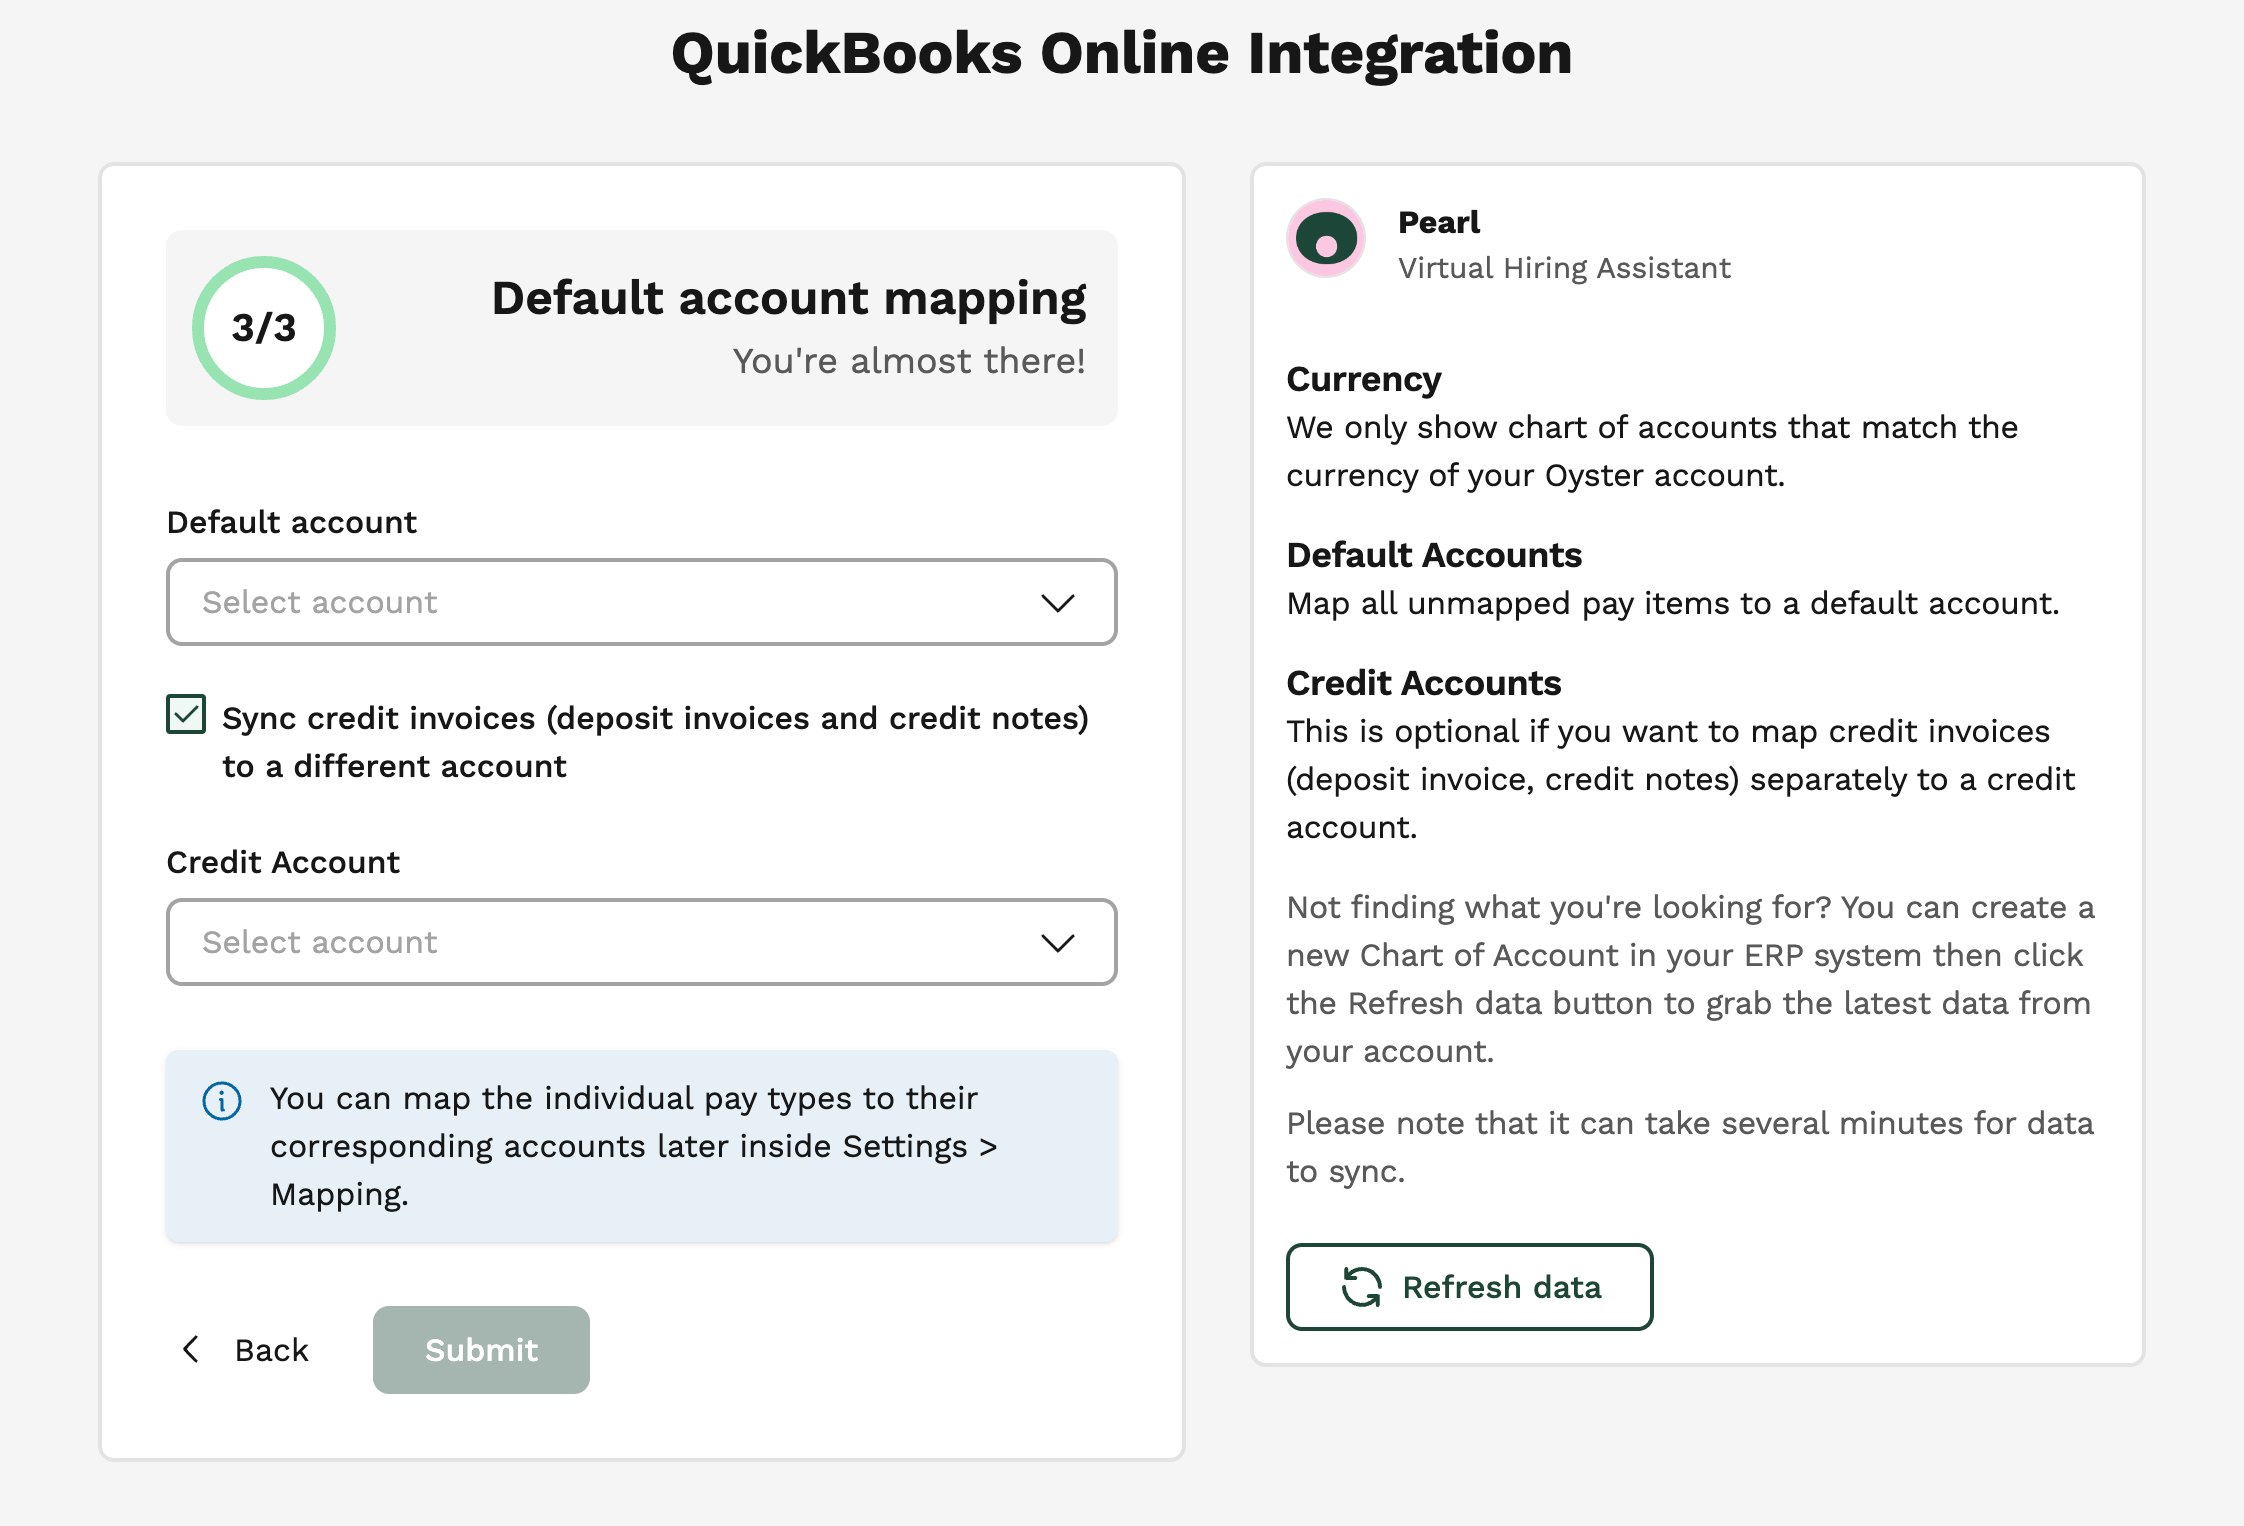Go Back to previous step
Screen dimensions: 2244x1526
(246, 1349)
